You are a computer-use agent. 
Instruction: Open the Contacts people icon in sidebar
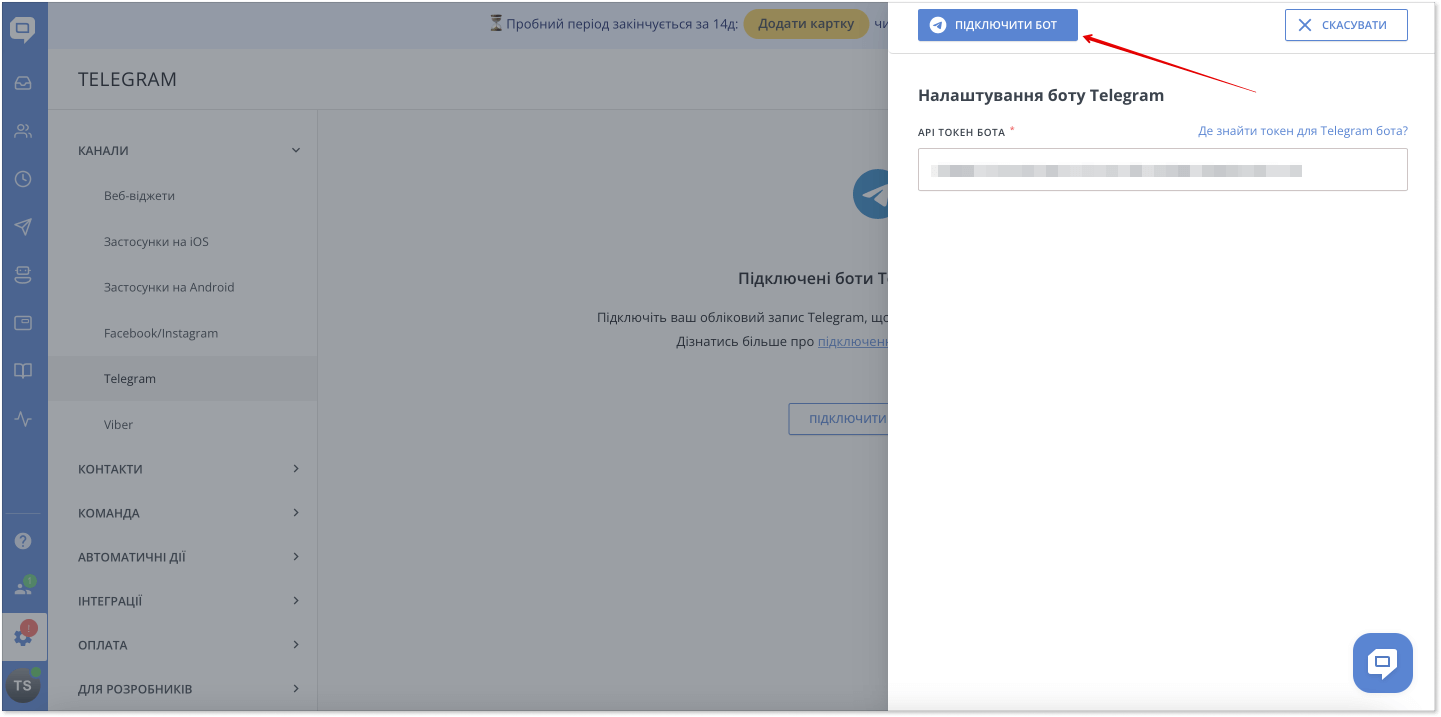pos(23,131)
